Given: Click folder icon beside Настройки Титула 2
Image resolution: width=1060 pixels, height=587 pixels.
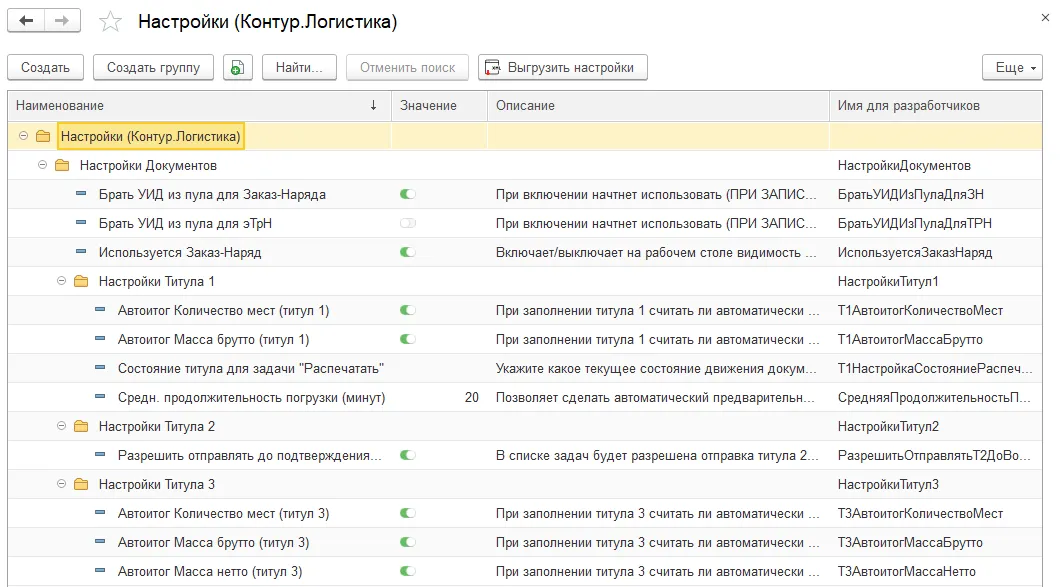Looking at the screenshot, I should 81,427.
